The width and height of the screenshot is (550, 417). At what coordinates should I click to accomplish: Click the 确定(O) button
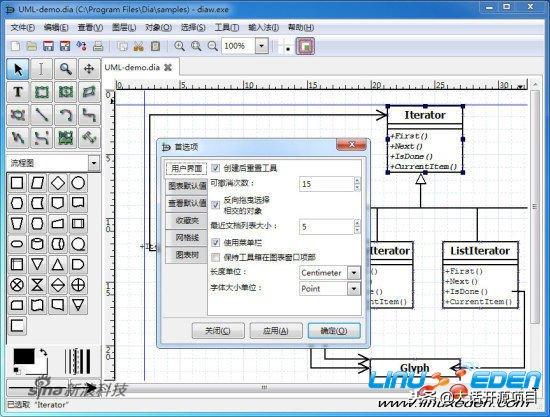[334, 331]
